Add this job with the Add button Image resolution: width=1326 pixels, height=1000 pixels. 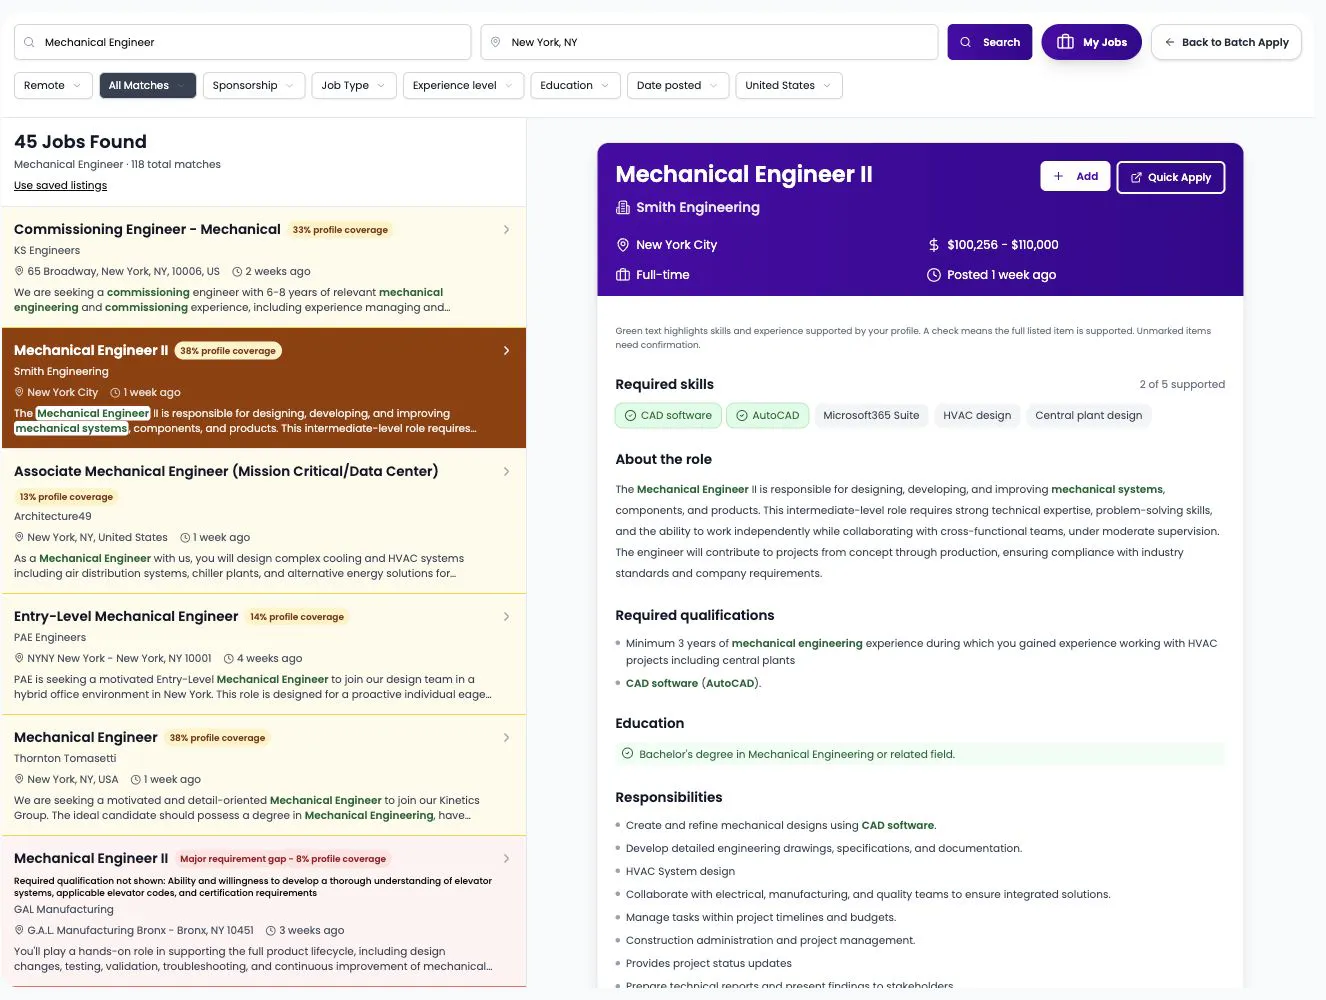pyautogui.click(x=1075, y=177)
